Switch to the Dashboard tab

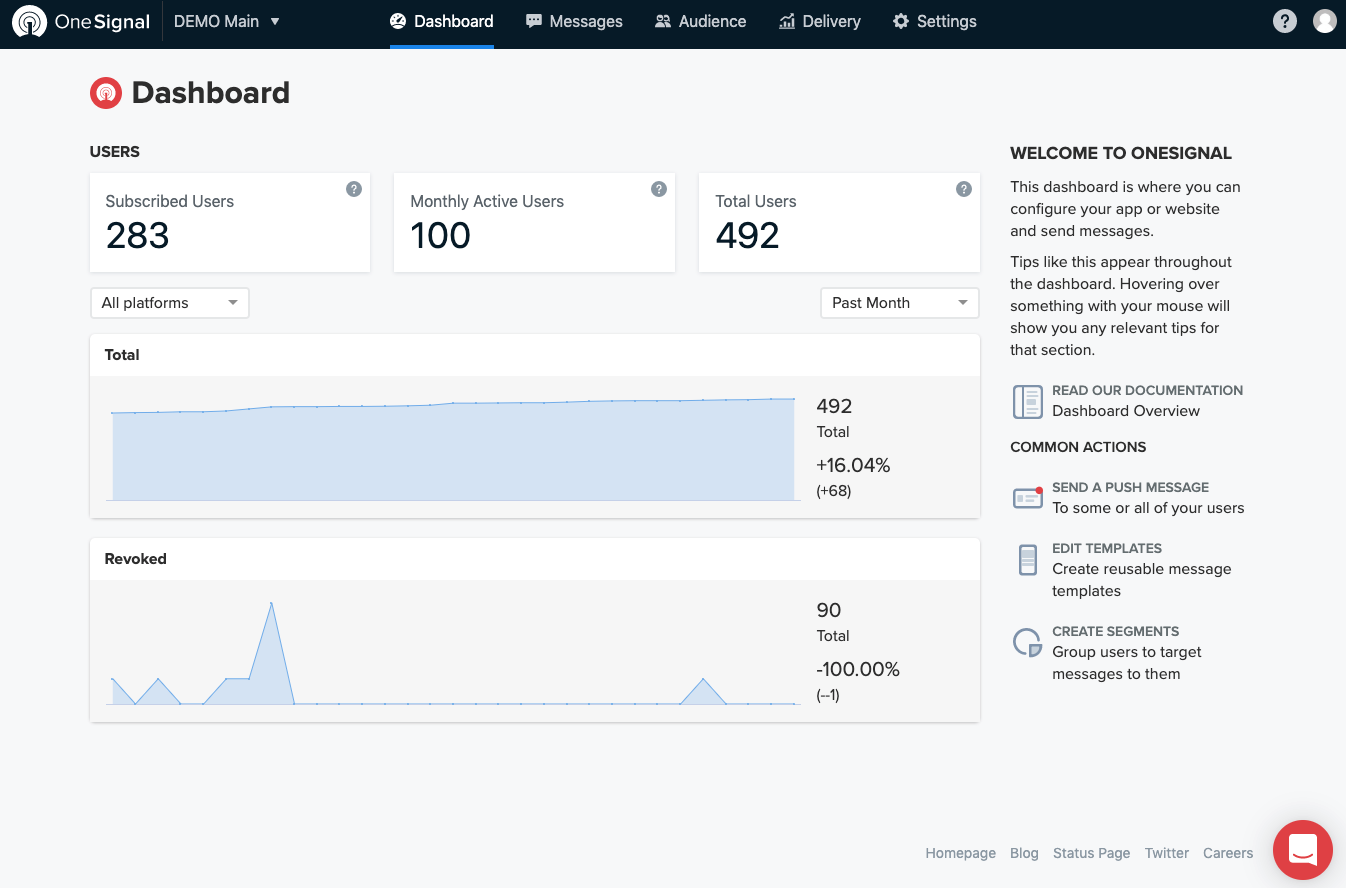point(442,21)
